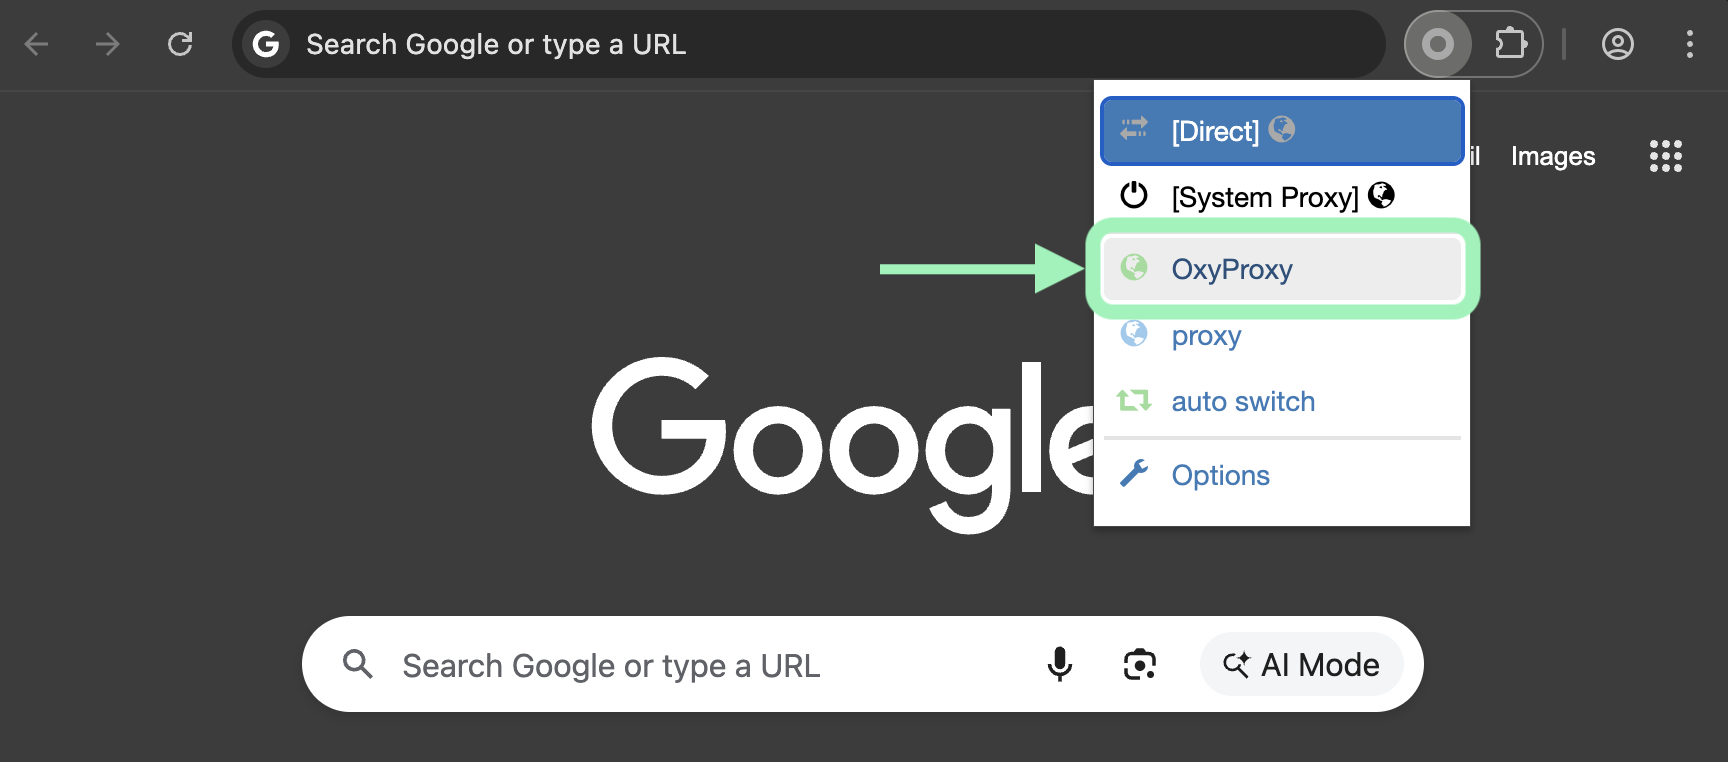The height and width of the screenshot is (762, 1728).
Task: Click the browser back arrow
Action: tap(37, 44)
